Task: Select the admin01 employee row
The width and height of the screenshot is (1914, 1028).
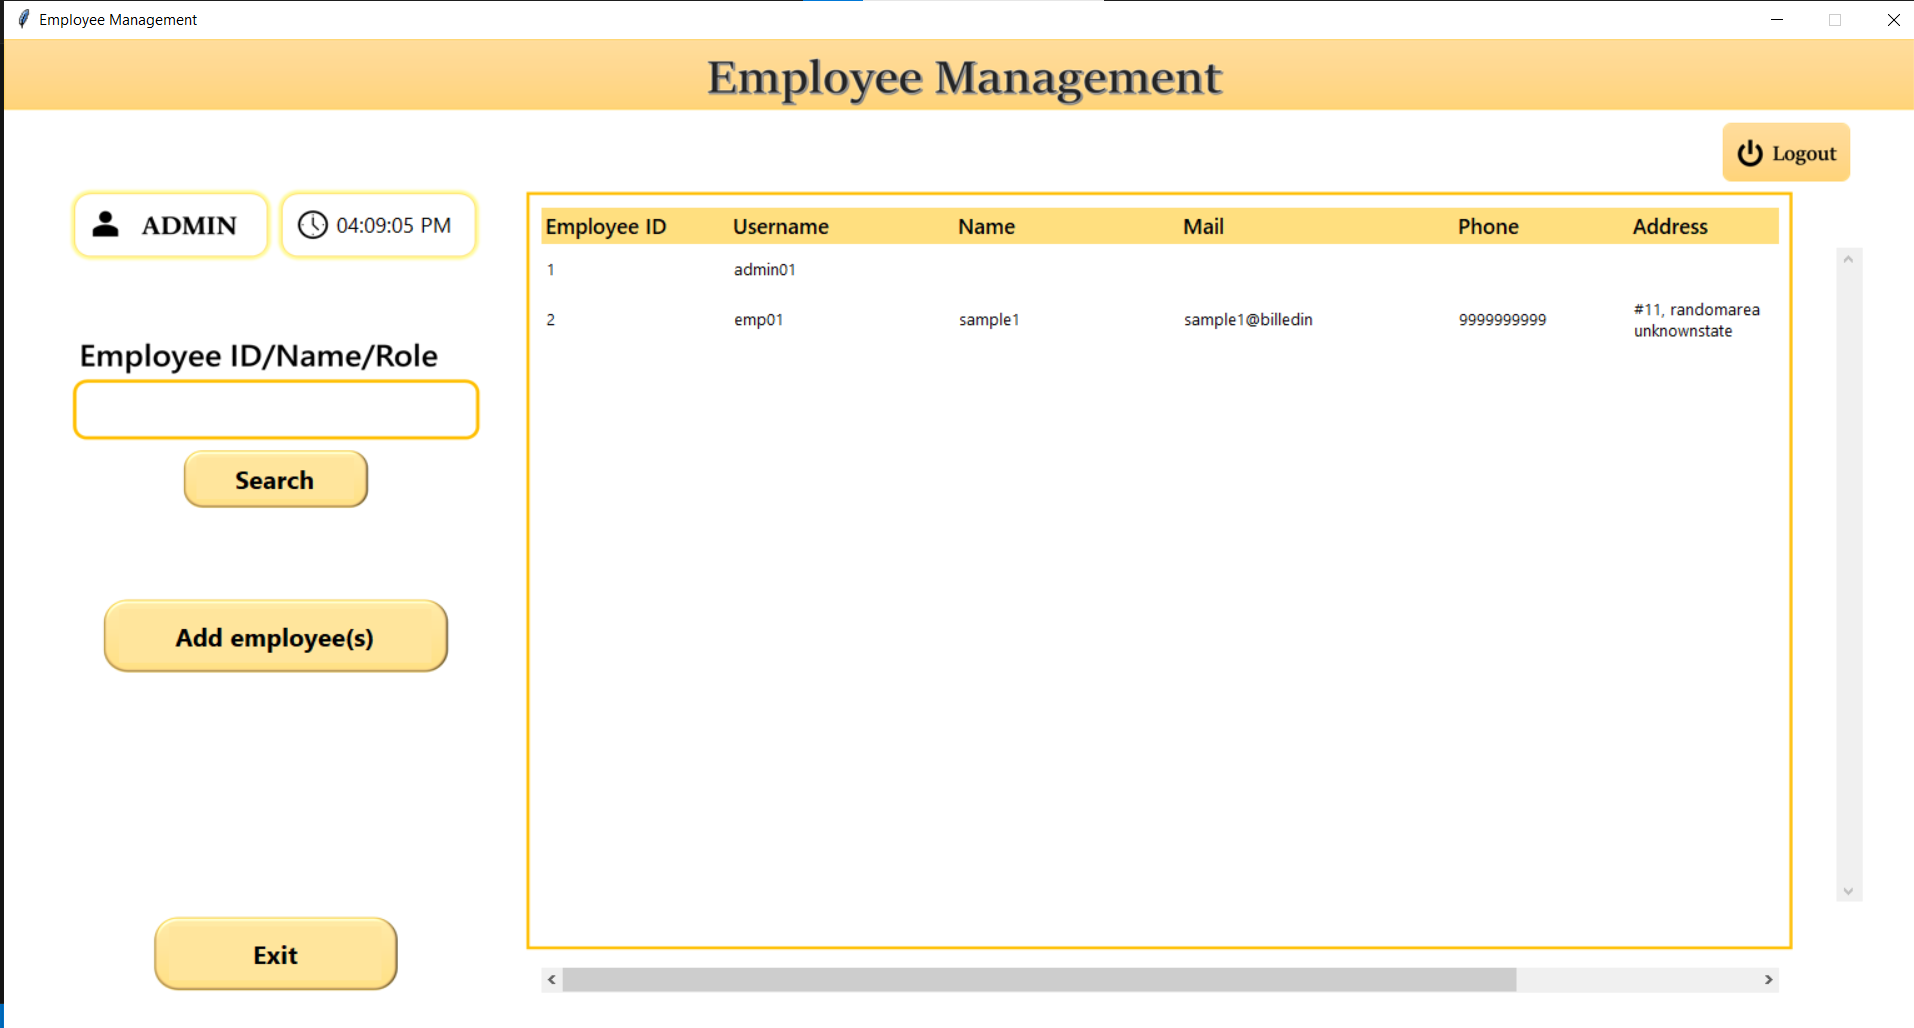Action: pos(1160,269)
